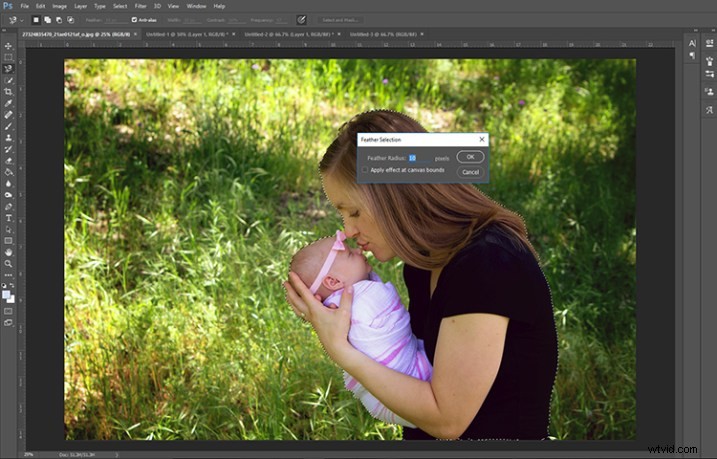Switch to the Untitled-2 document tab

click(288, 34)
